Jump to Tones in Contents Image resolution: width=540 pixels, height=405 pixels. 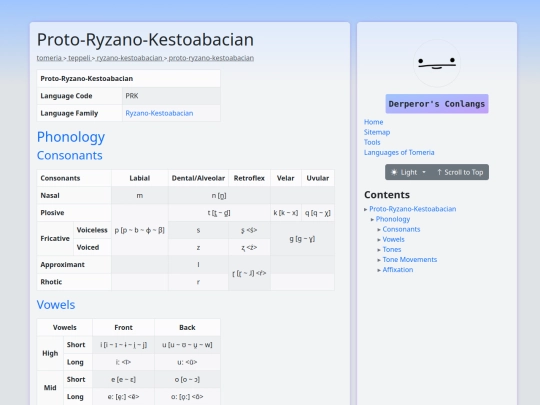click(392, 249)
